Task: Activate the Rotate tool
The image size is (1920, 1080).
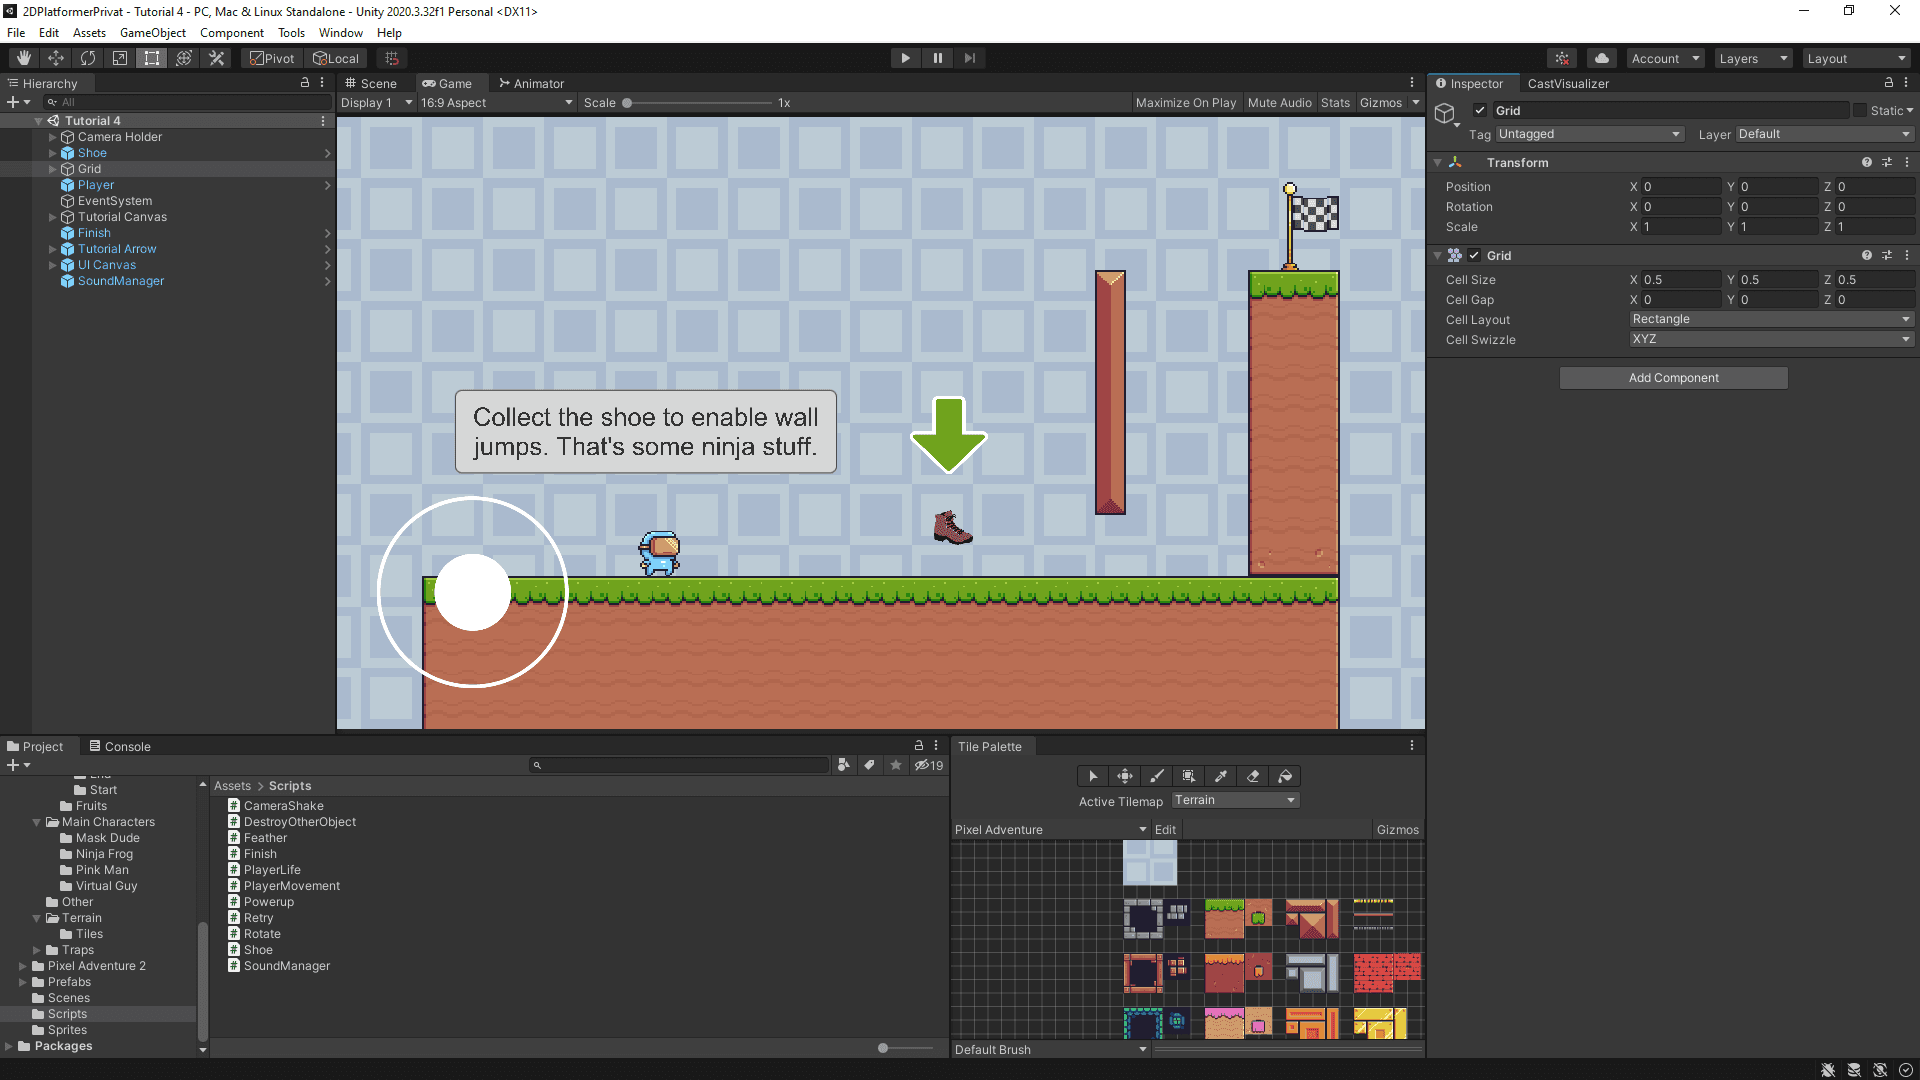Action: click(88, 57)
